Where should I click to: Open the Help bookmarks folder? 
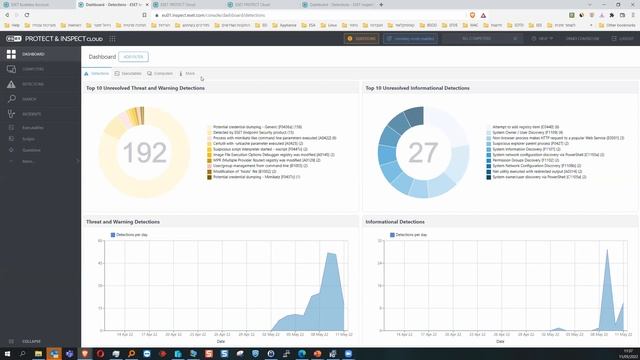point(12,25)
